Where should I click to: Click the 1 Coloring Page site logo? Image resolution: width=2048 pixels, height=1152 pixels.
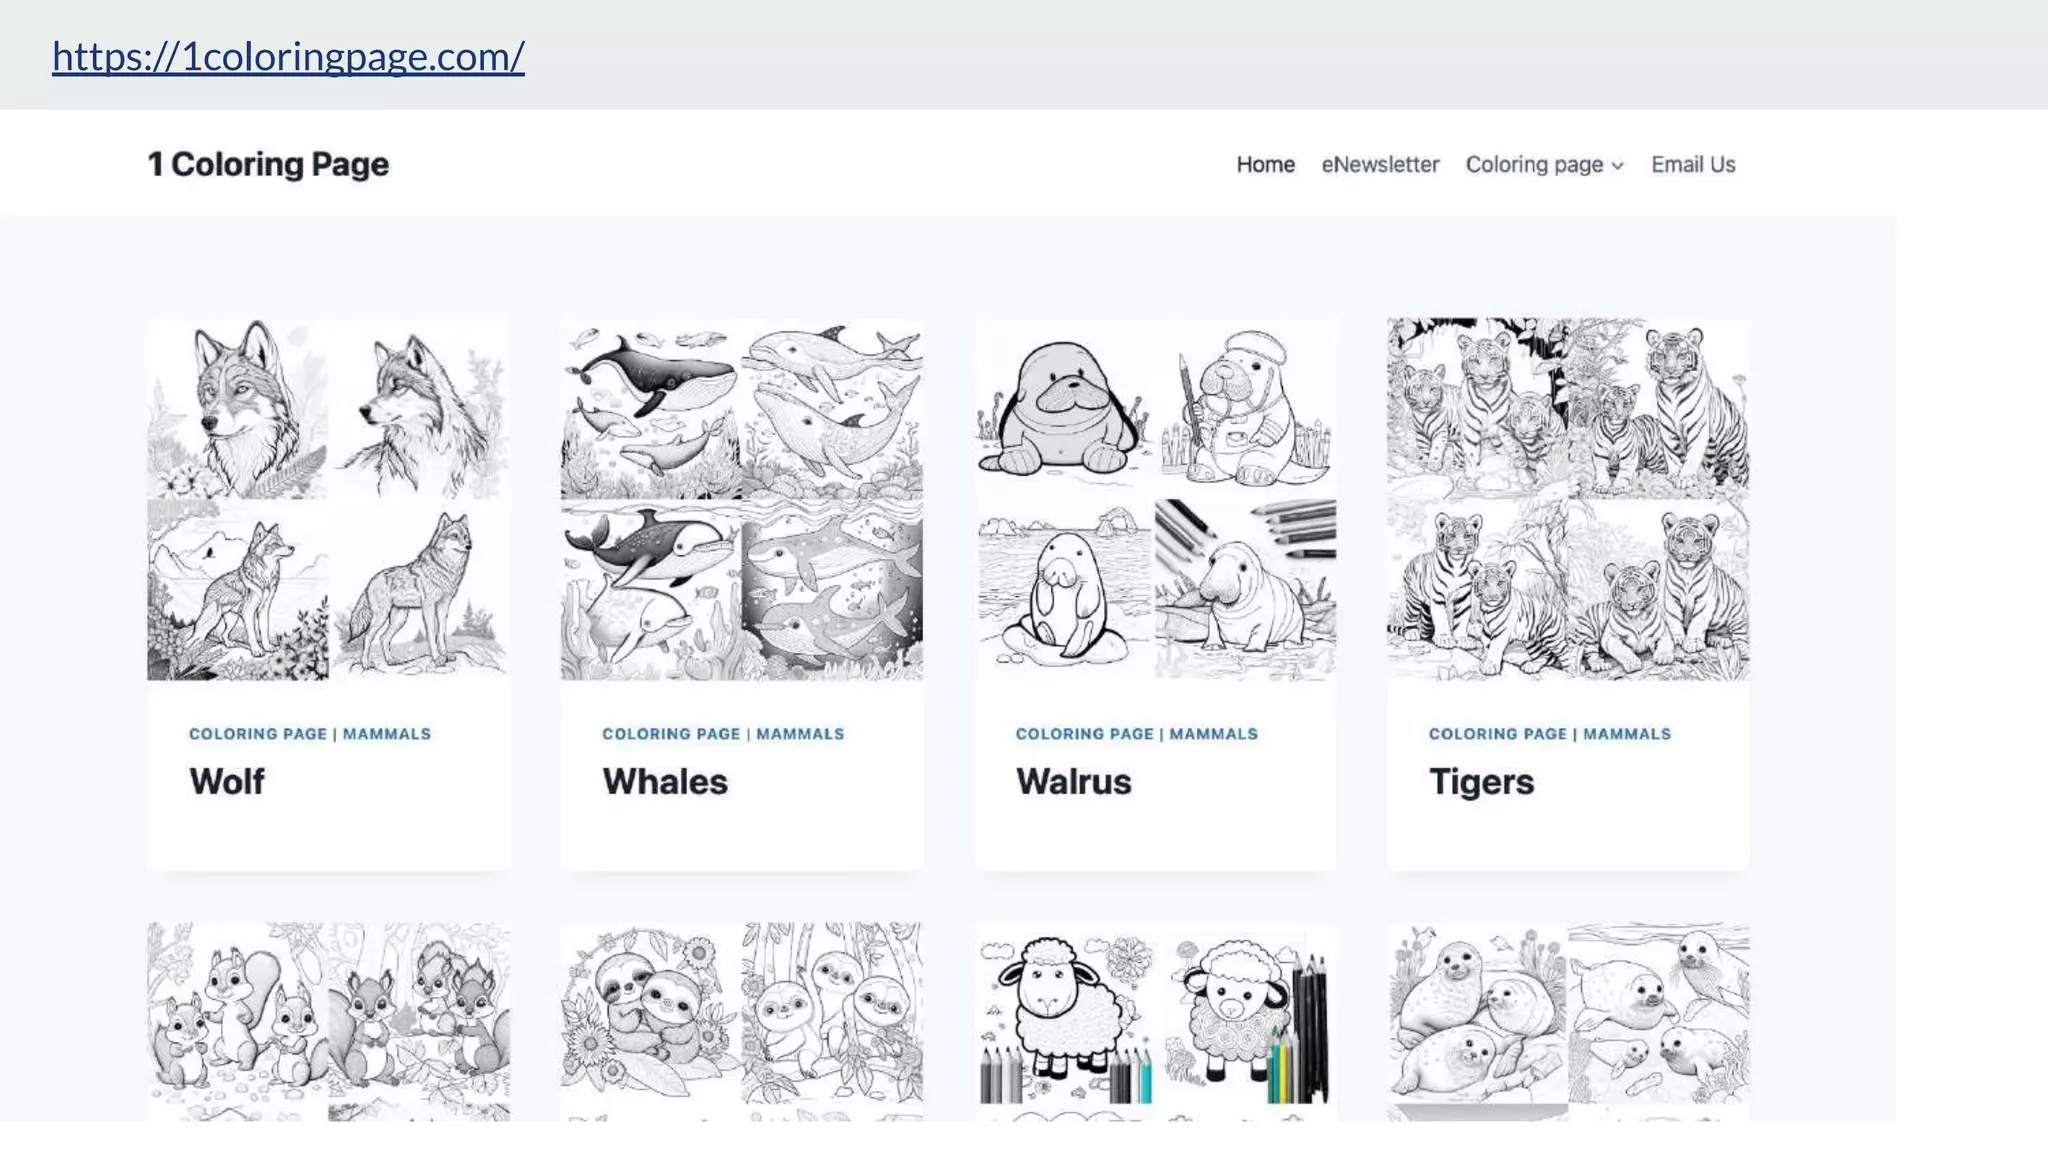[x=268, y=165]
